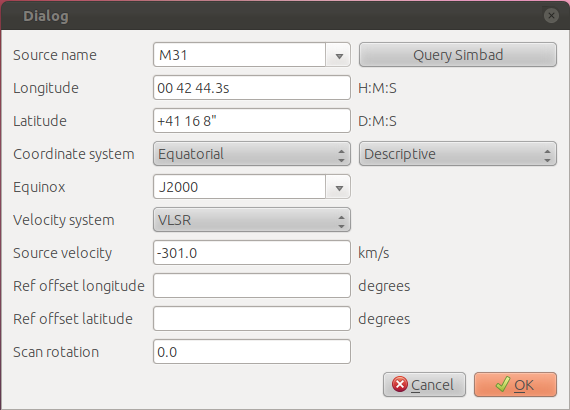Click the empty Ref offset longitude field

click(252, 286)
